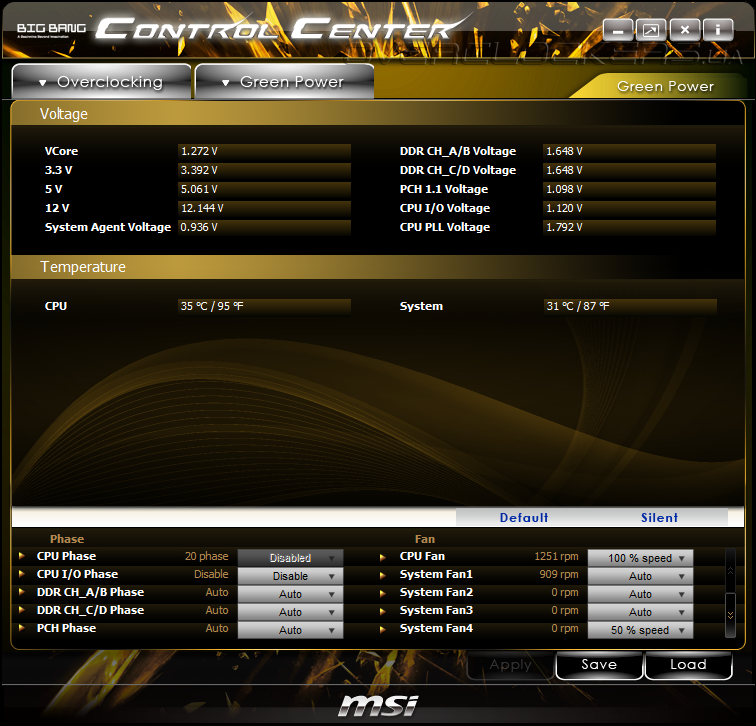Click the 12 V reading 12.144 V
756x726 pixels.
[264, 208]
